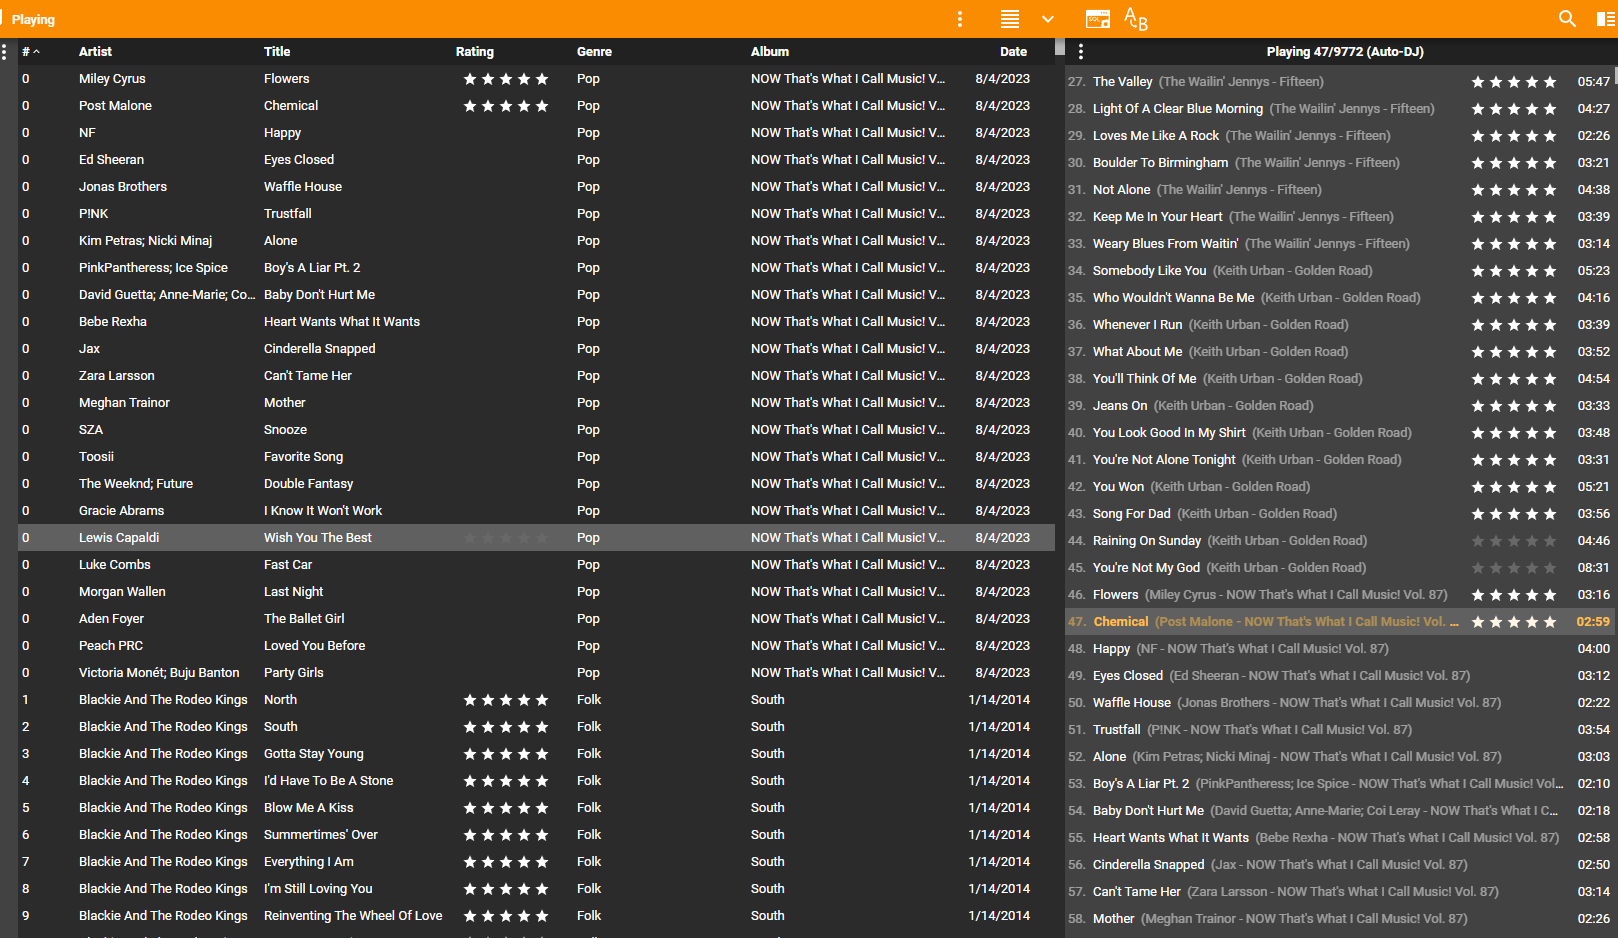Click the track list vertical scrollbar thumb
This screenshot has height=938, width=1618.
tap(1060, 47)
